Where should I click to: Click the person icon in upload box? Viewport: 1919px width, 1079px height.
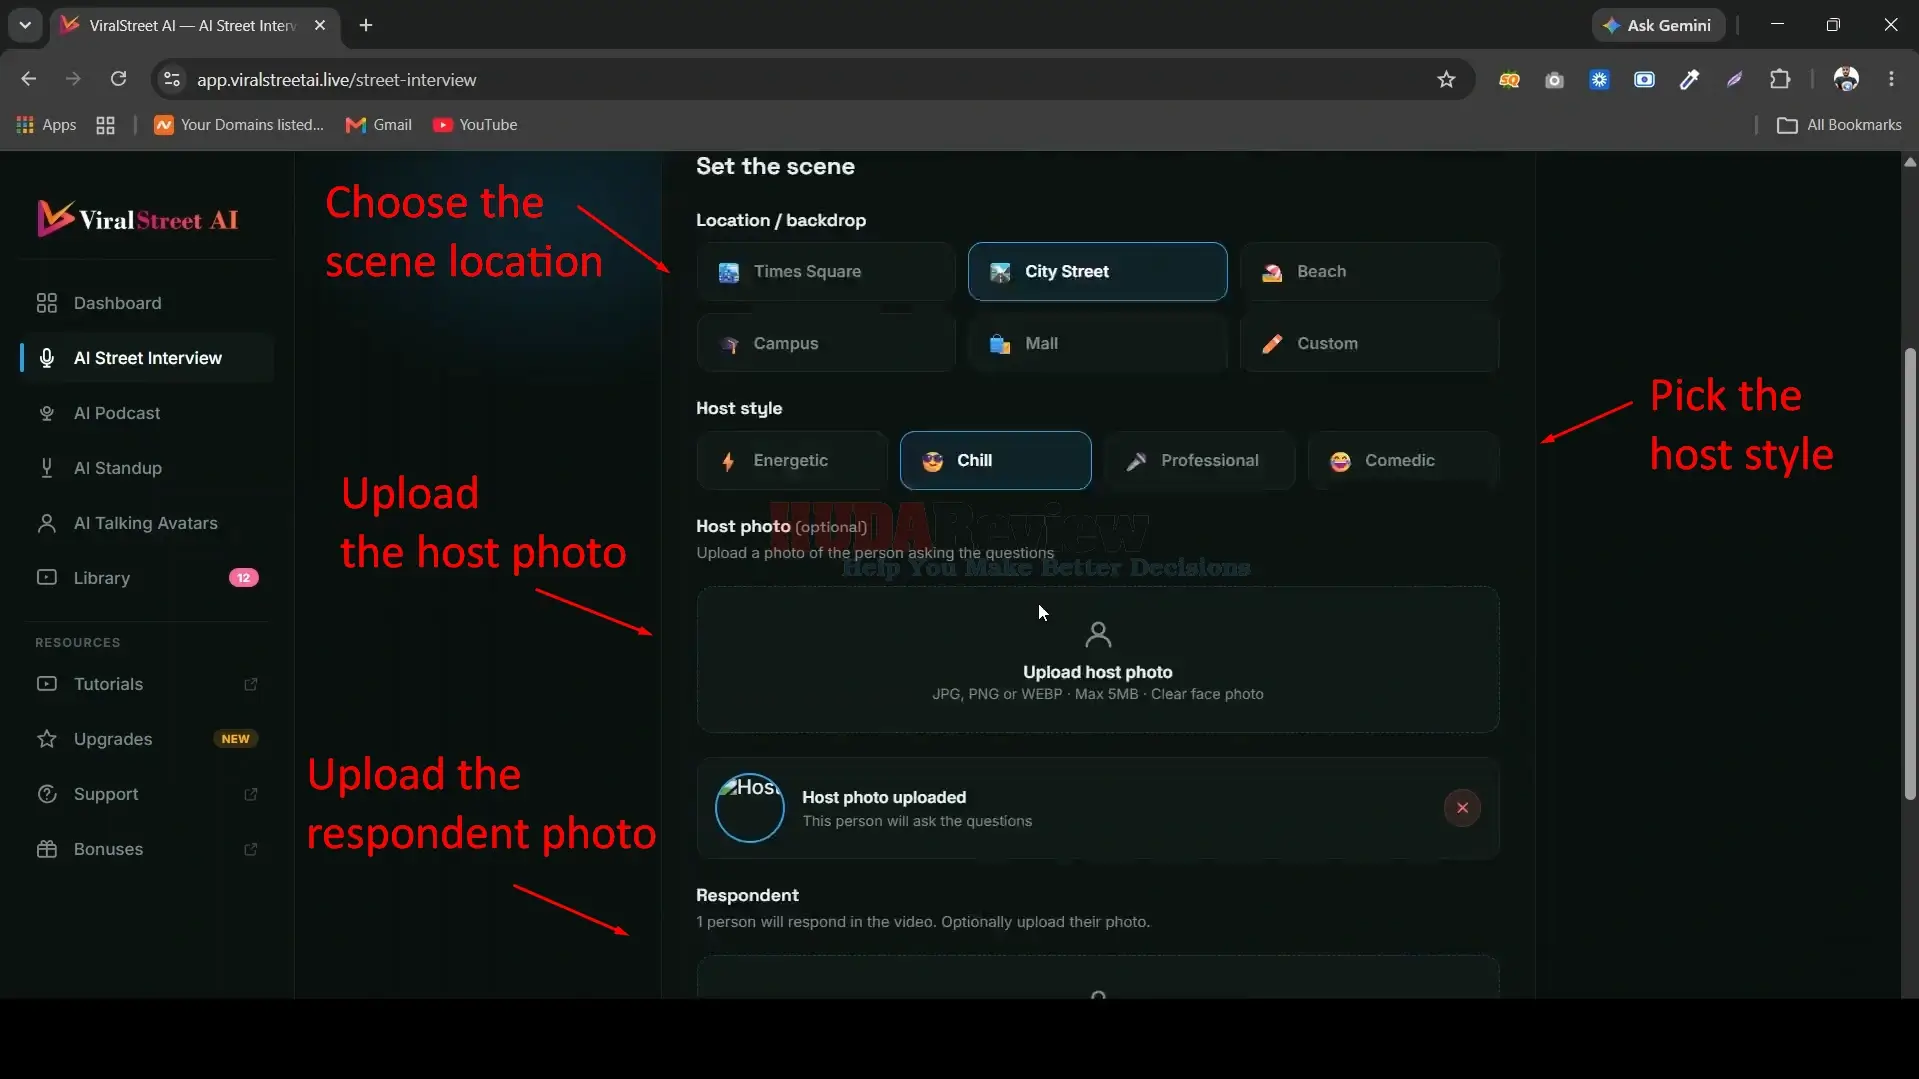tap(1098, 634)
